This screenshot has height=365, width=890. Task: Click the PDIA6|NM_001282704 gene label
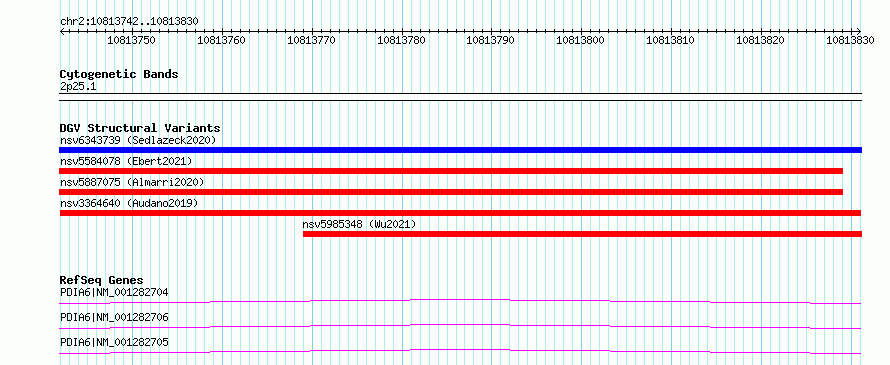pyautogui.click(x=114, y=292)
